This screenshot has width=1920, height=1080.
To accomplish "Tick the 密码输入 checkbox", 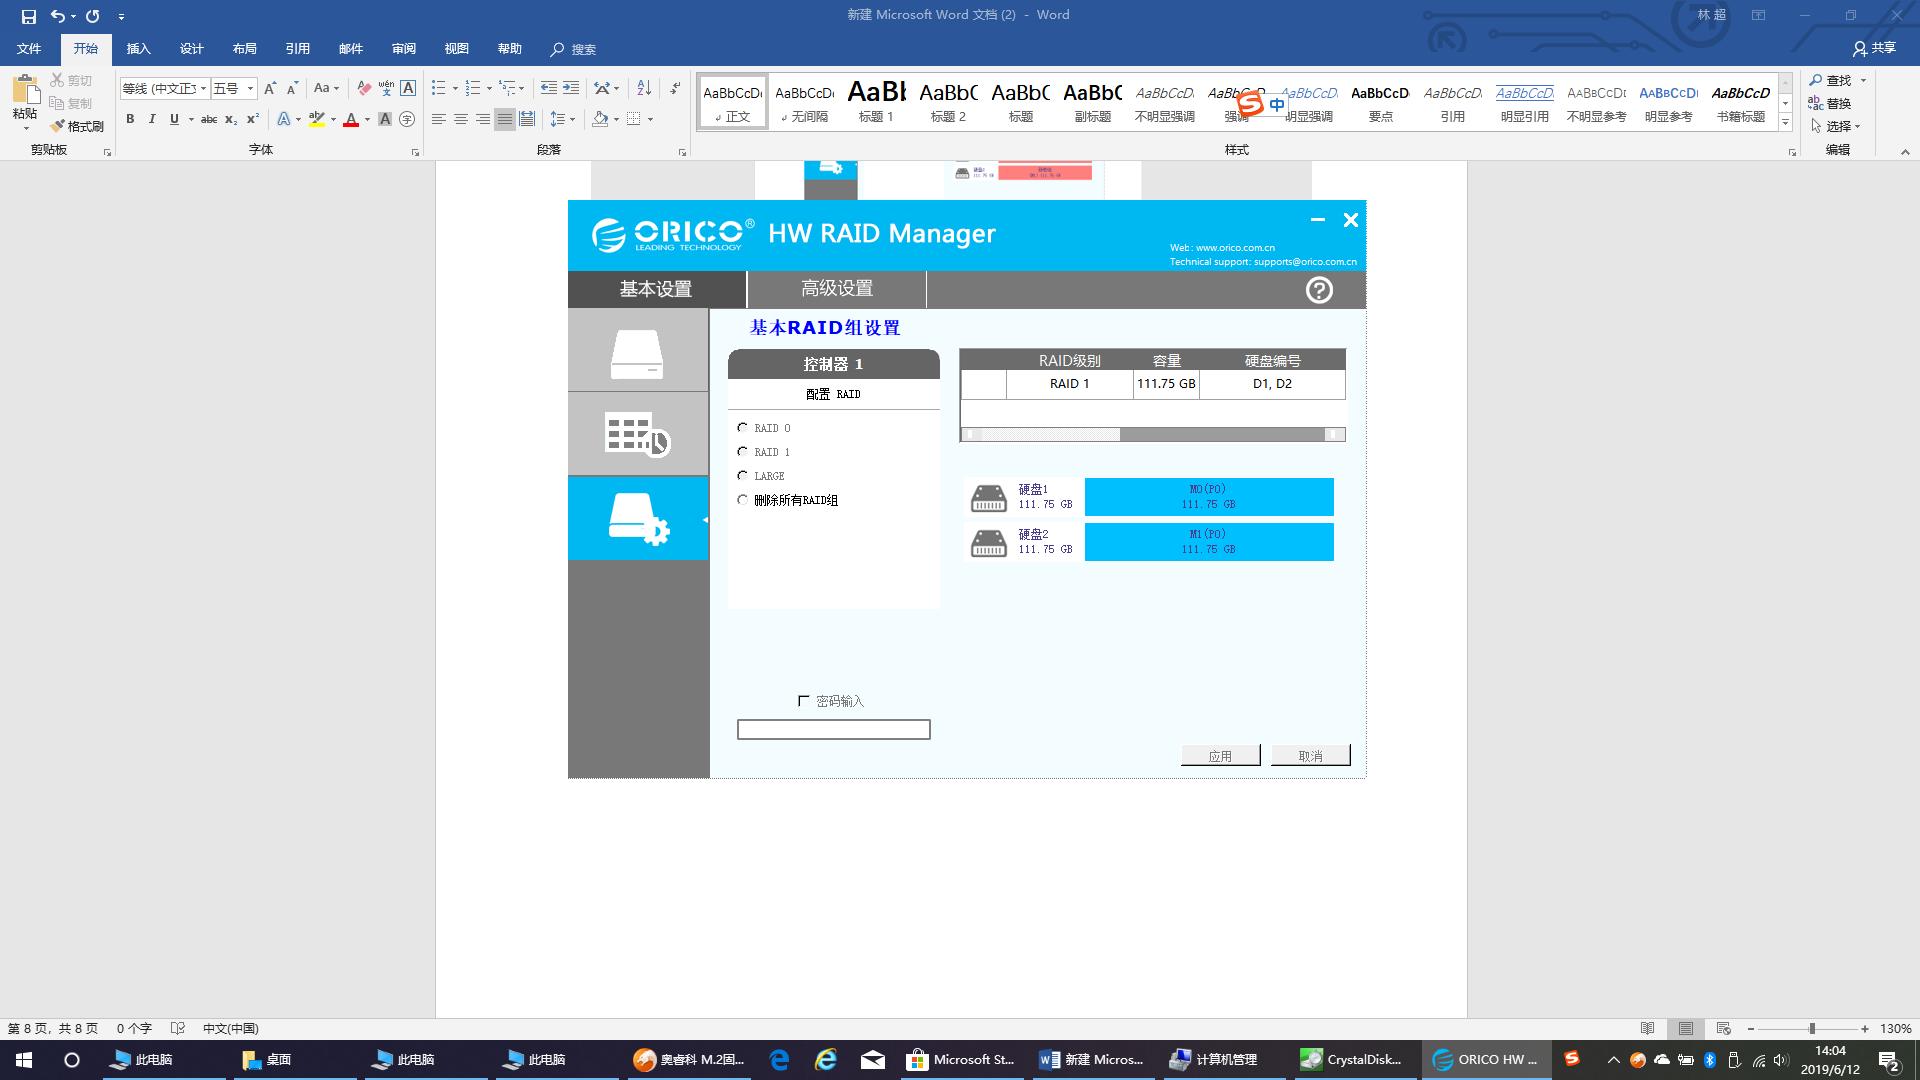I will tap(803, 701).
